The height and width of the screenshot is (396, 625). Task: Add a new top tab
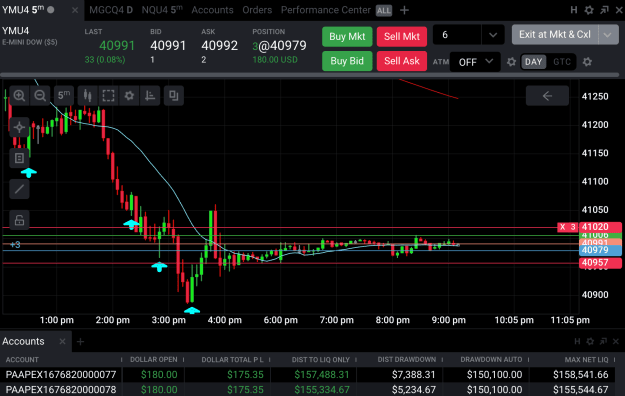(x=404, y=10)
